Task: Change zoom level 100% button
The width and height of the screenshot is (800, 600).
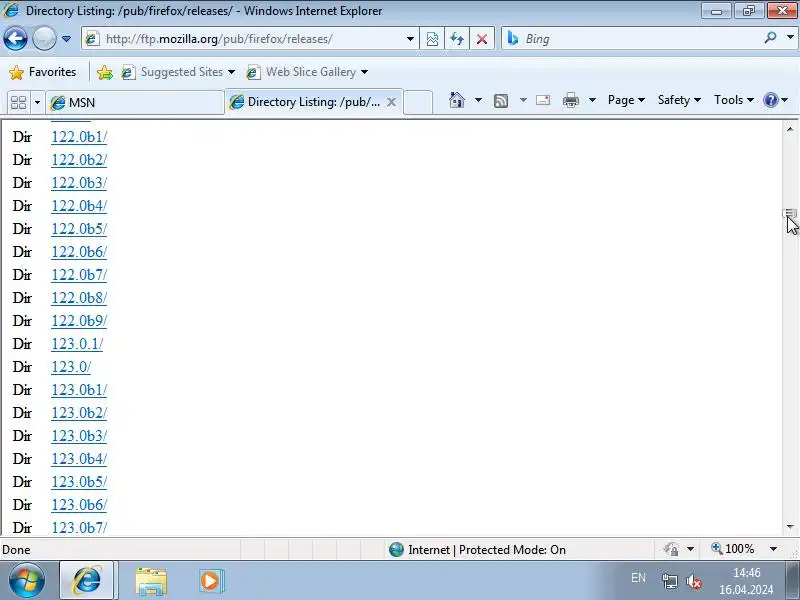Action: tap(733, 549)
